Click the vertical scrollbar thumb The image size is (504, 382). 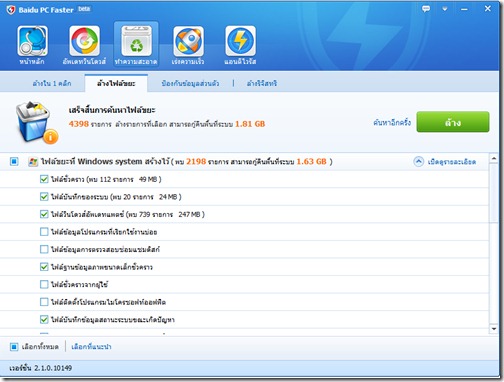(494, 193)
